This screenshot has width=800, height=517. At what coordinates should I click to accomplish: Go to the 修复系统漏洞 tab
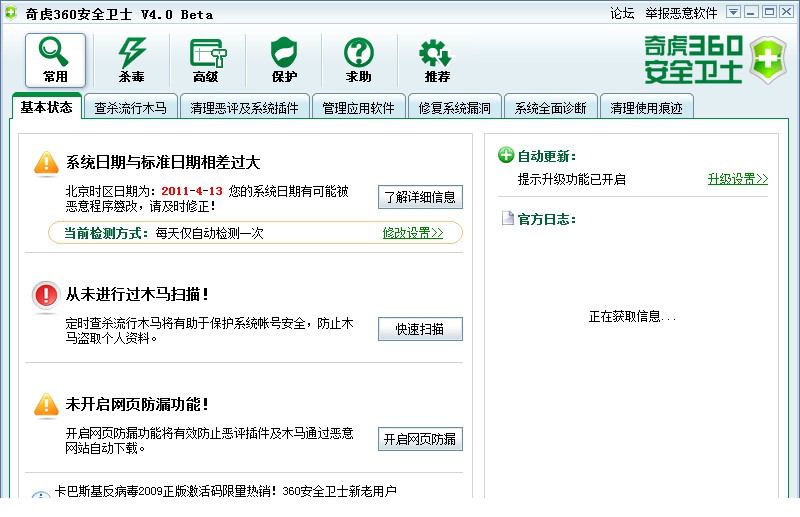pyautogui.click(x=454, y=107)
